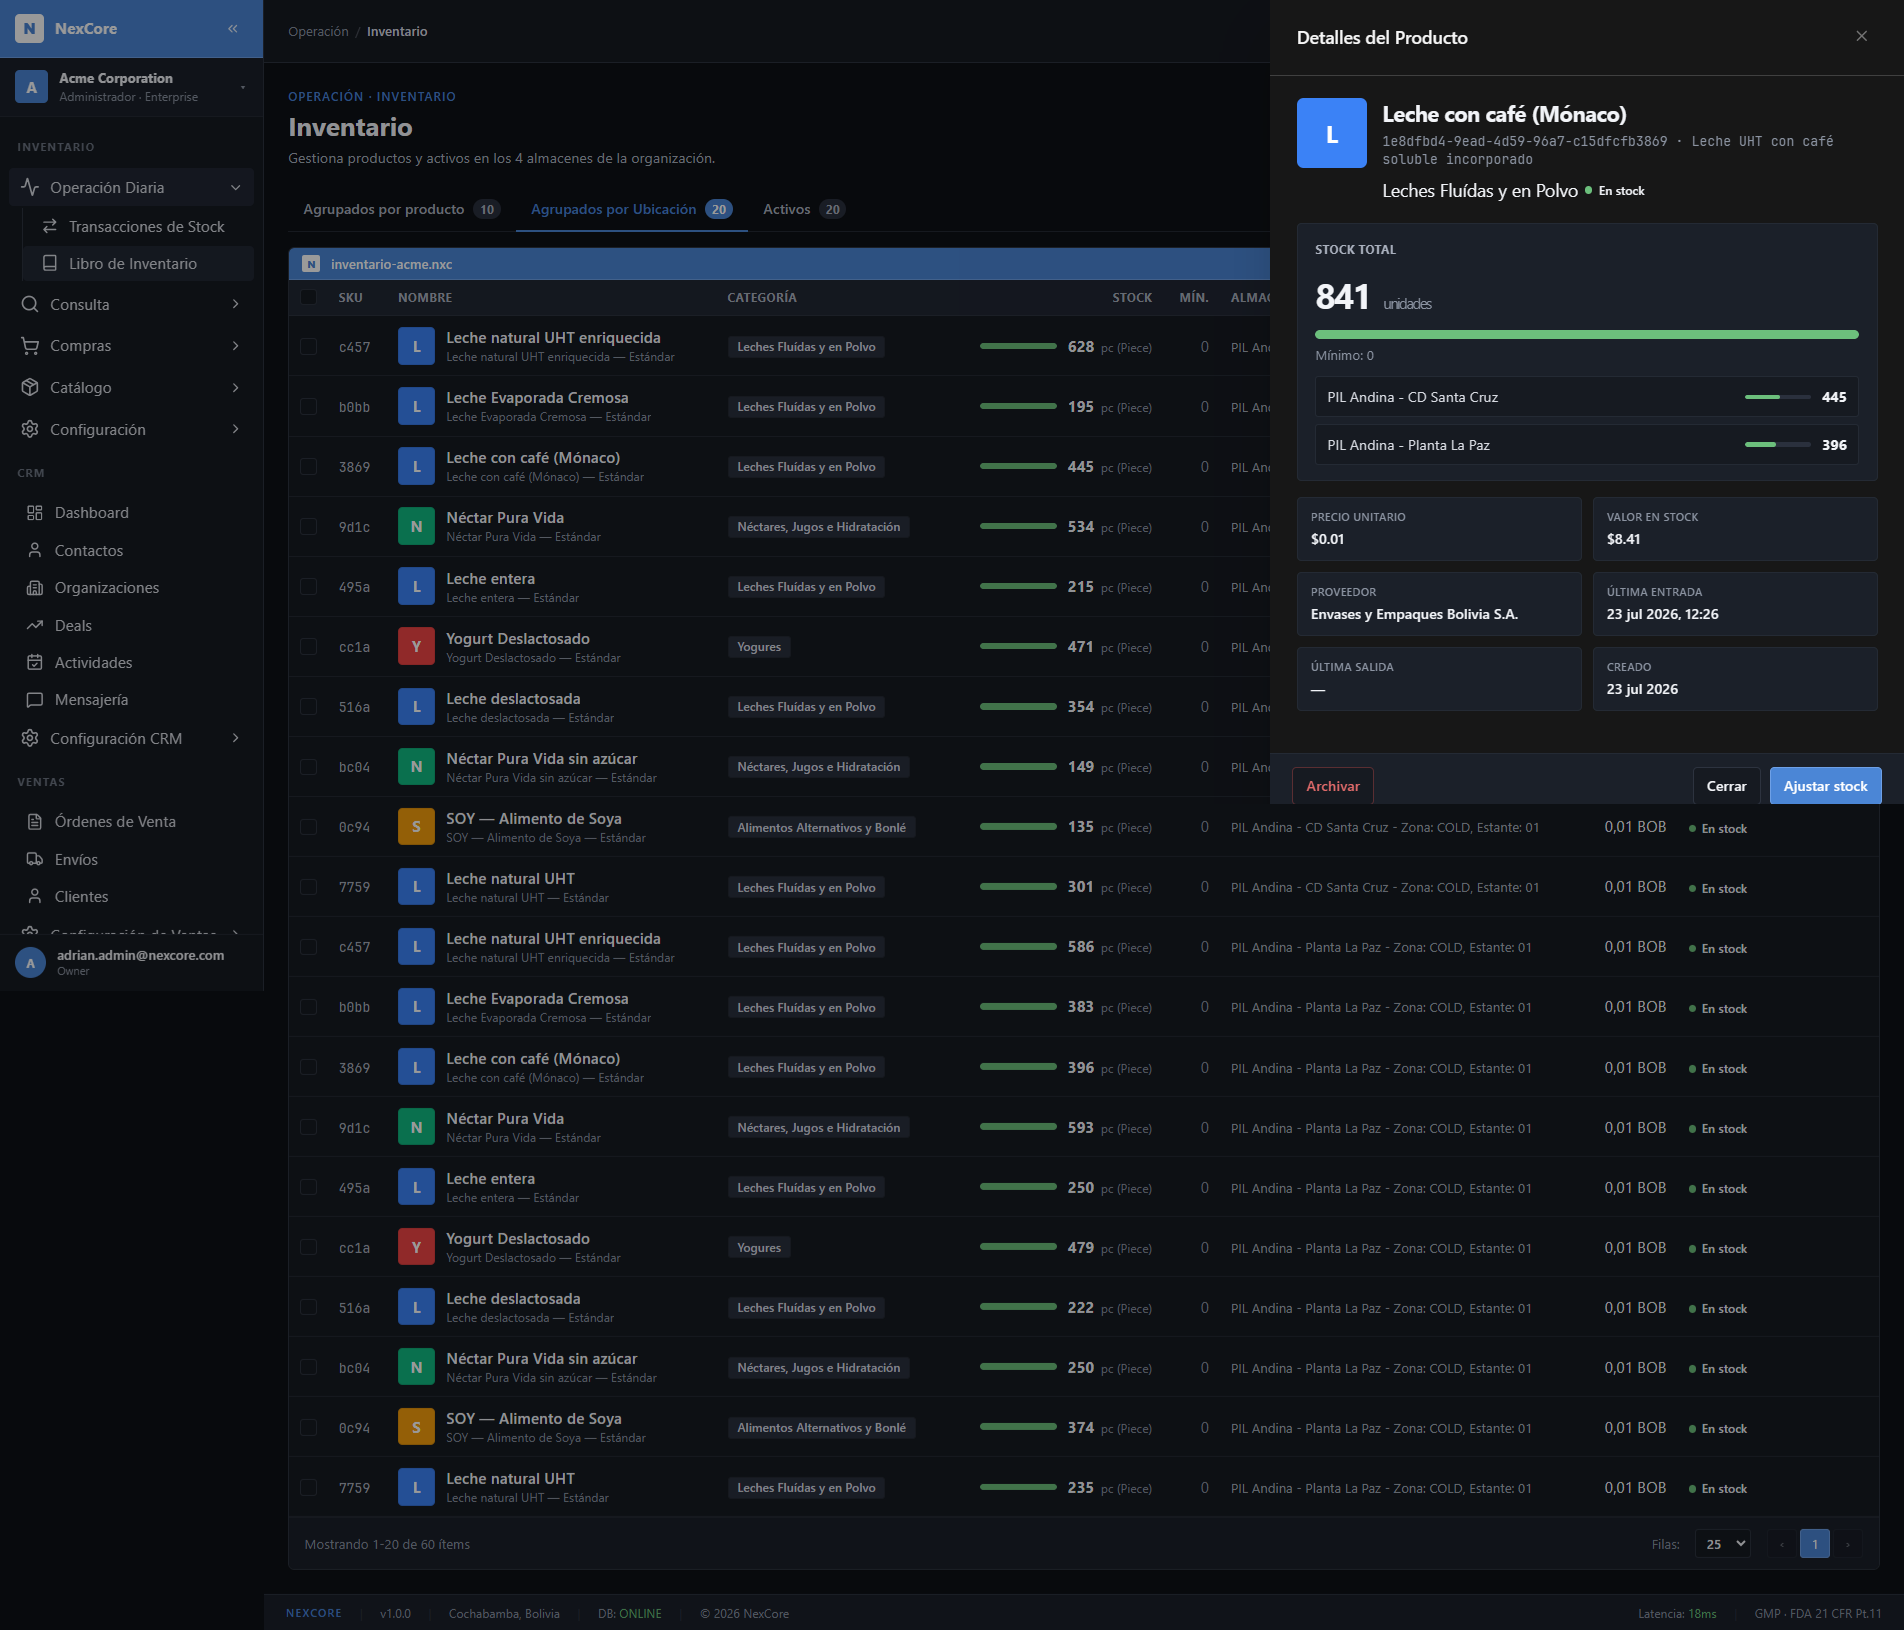The width and height of the screenshot is (1904, 1630).
Task: Click the Catálogo box icon
Action: click(x=30, y=387)
